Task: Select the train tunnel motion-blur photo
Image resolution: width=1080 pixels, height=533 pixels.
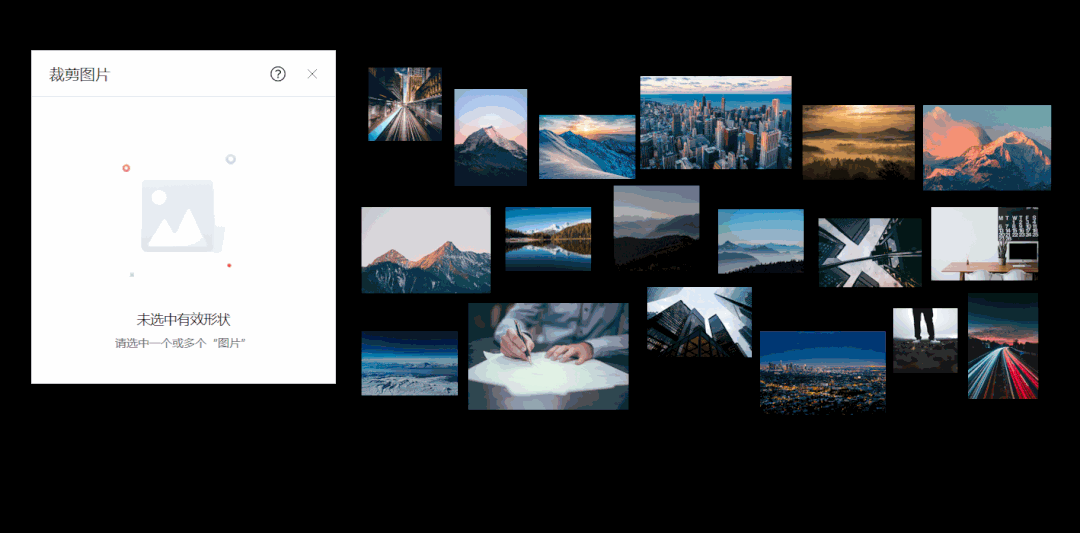Action: point(405,104)
